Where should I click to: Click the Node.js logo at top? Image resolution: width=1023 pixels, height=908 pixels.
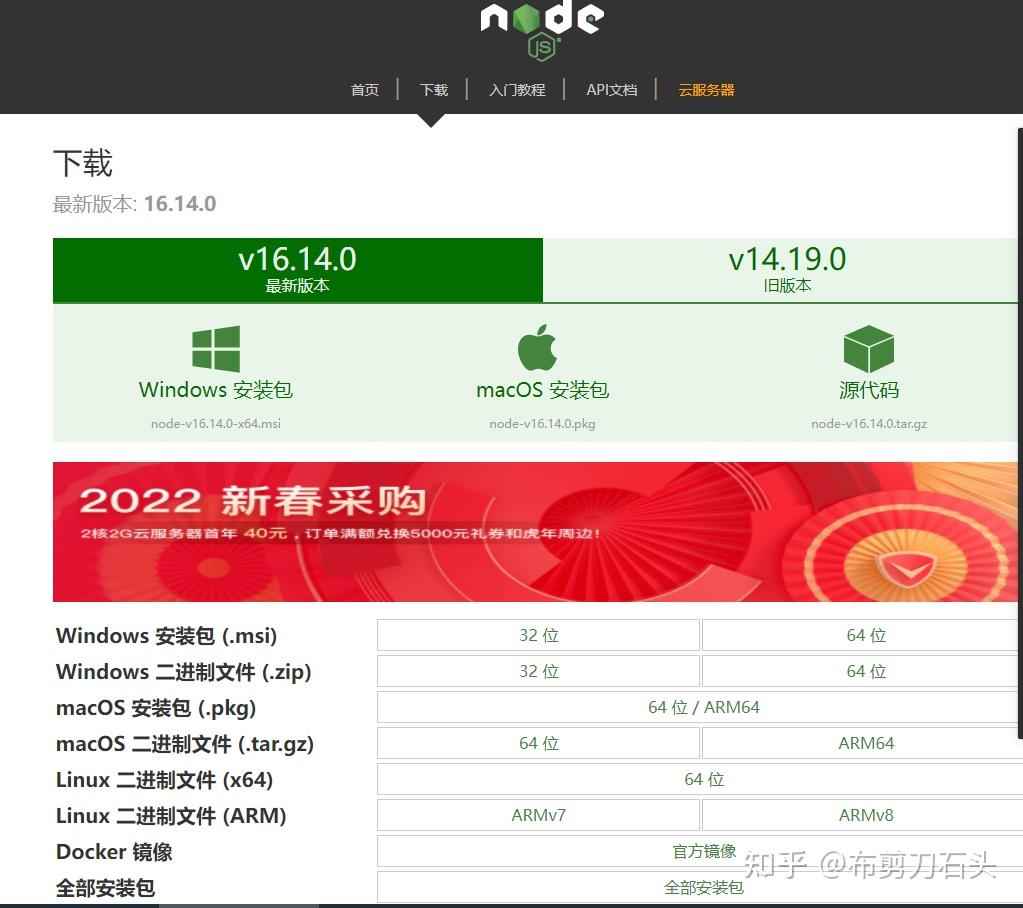(542, 31)
